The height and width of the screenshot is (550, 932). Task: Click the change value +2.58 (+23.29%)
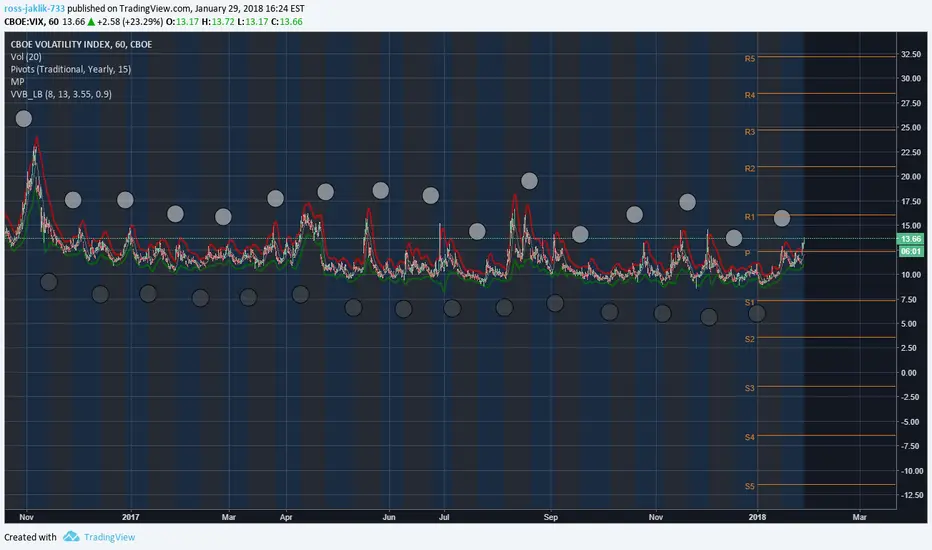pyautogui.click(x=130, y=22)
